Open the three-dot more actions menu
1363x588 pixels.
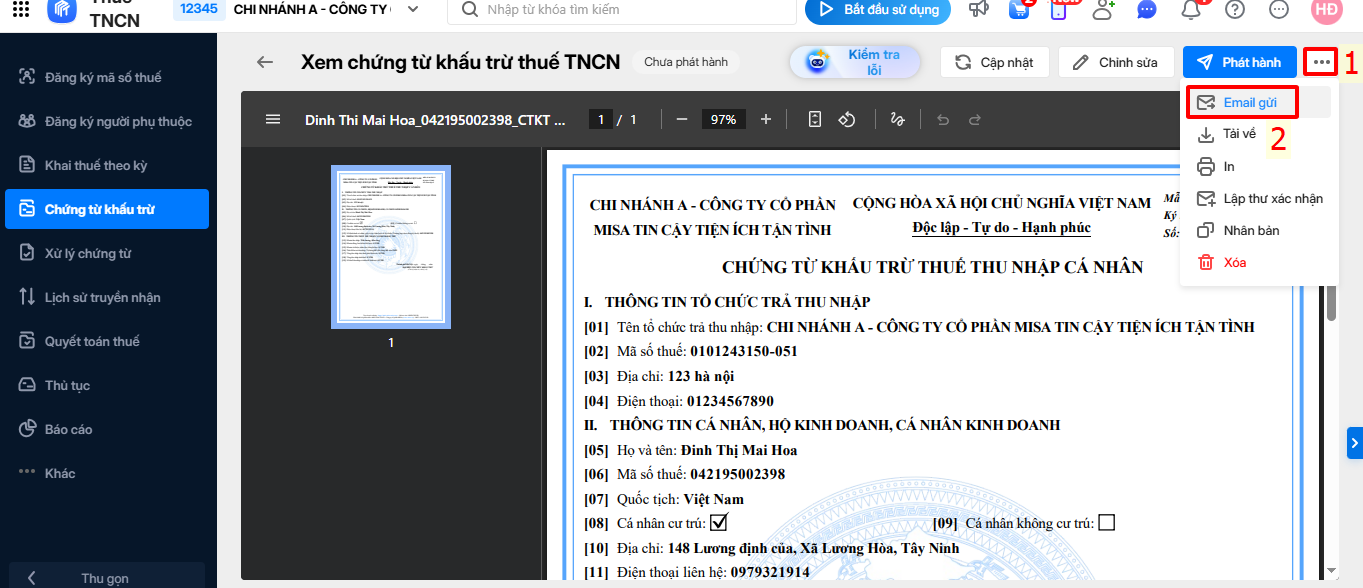click(1321, 62)
